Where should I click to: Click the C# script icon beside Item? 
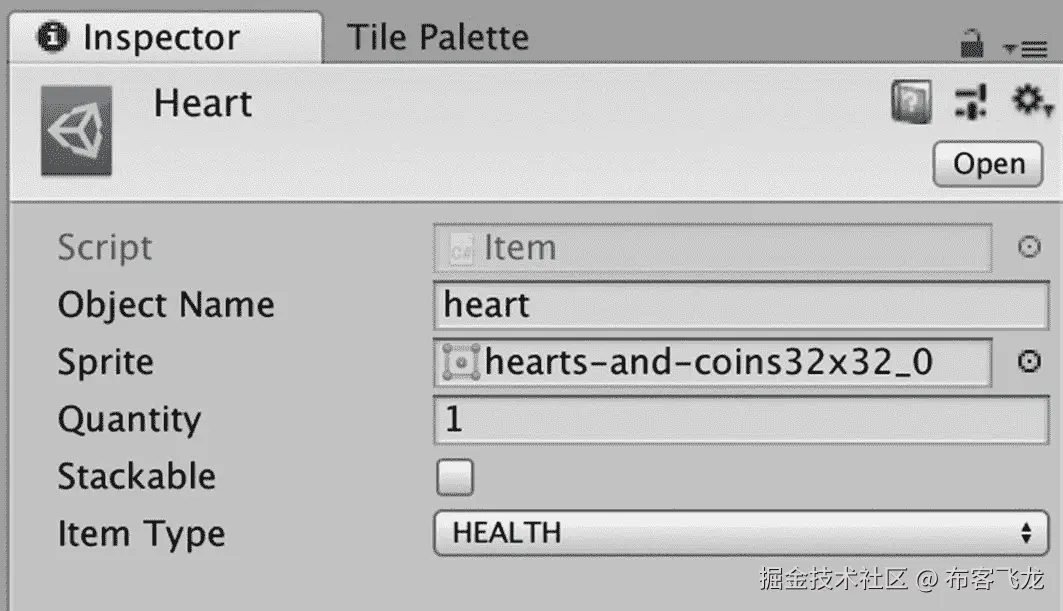(x=461, y=247)
